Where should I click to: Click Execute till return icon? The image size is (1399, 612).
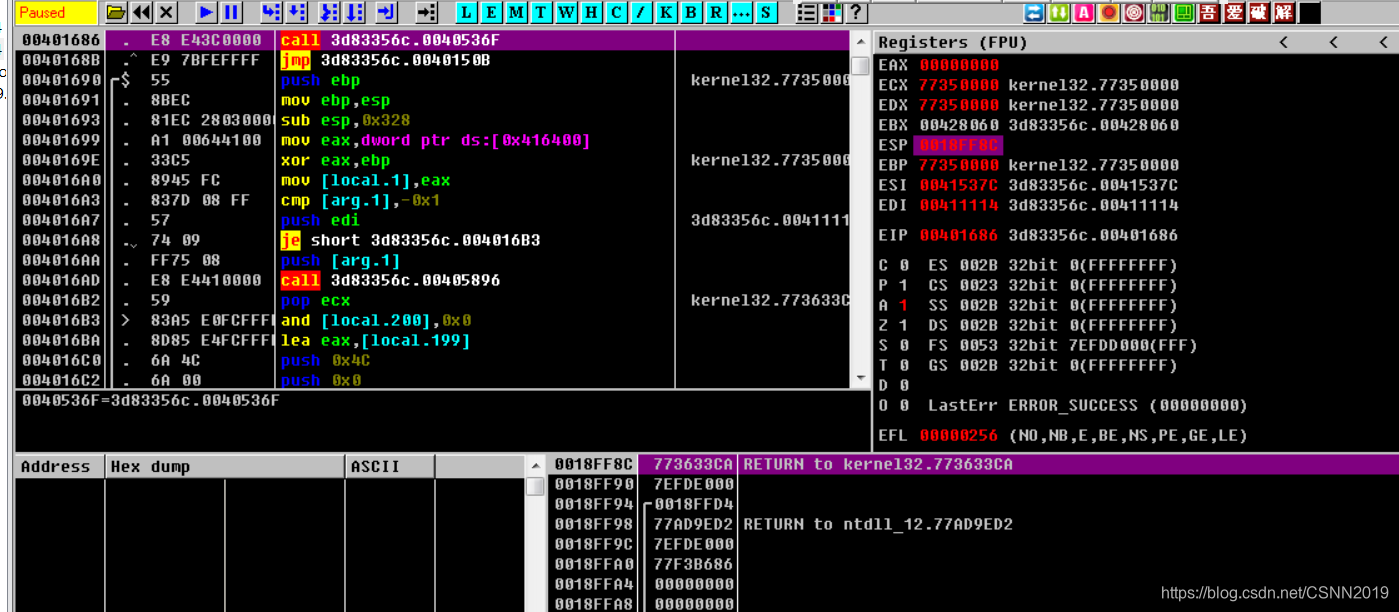(387, 13)
